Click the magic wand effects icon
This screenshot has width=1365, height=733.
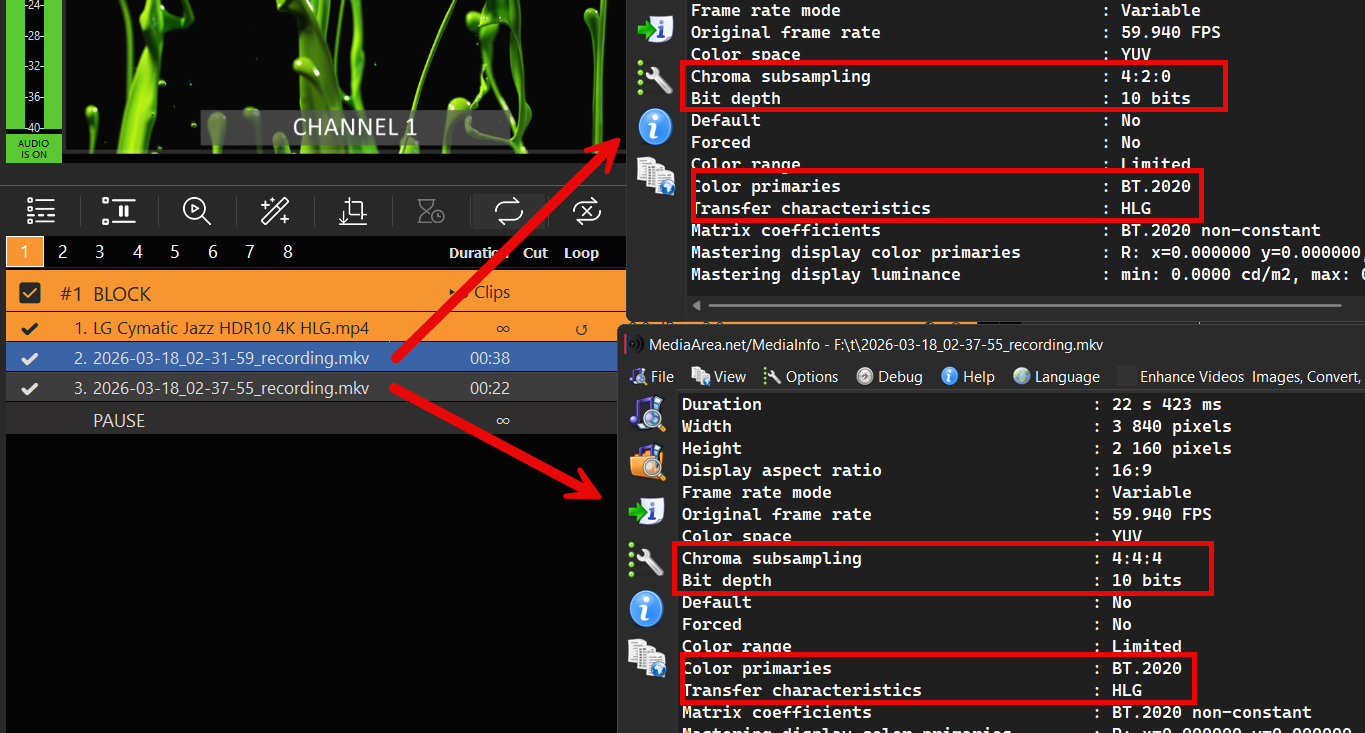click(x=274, y=211)
